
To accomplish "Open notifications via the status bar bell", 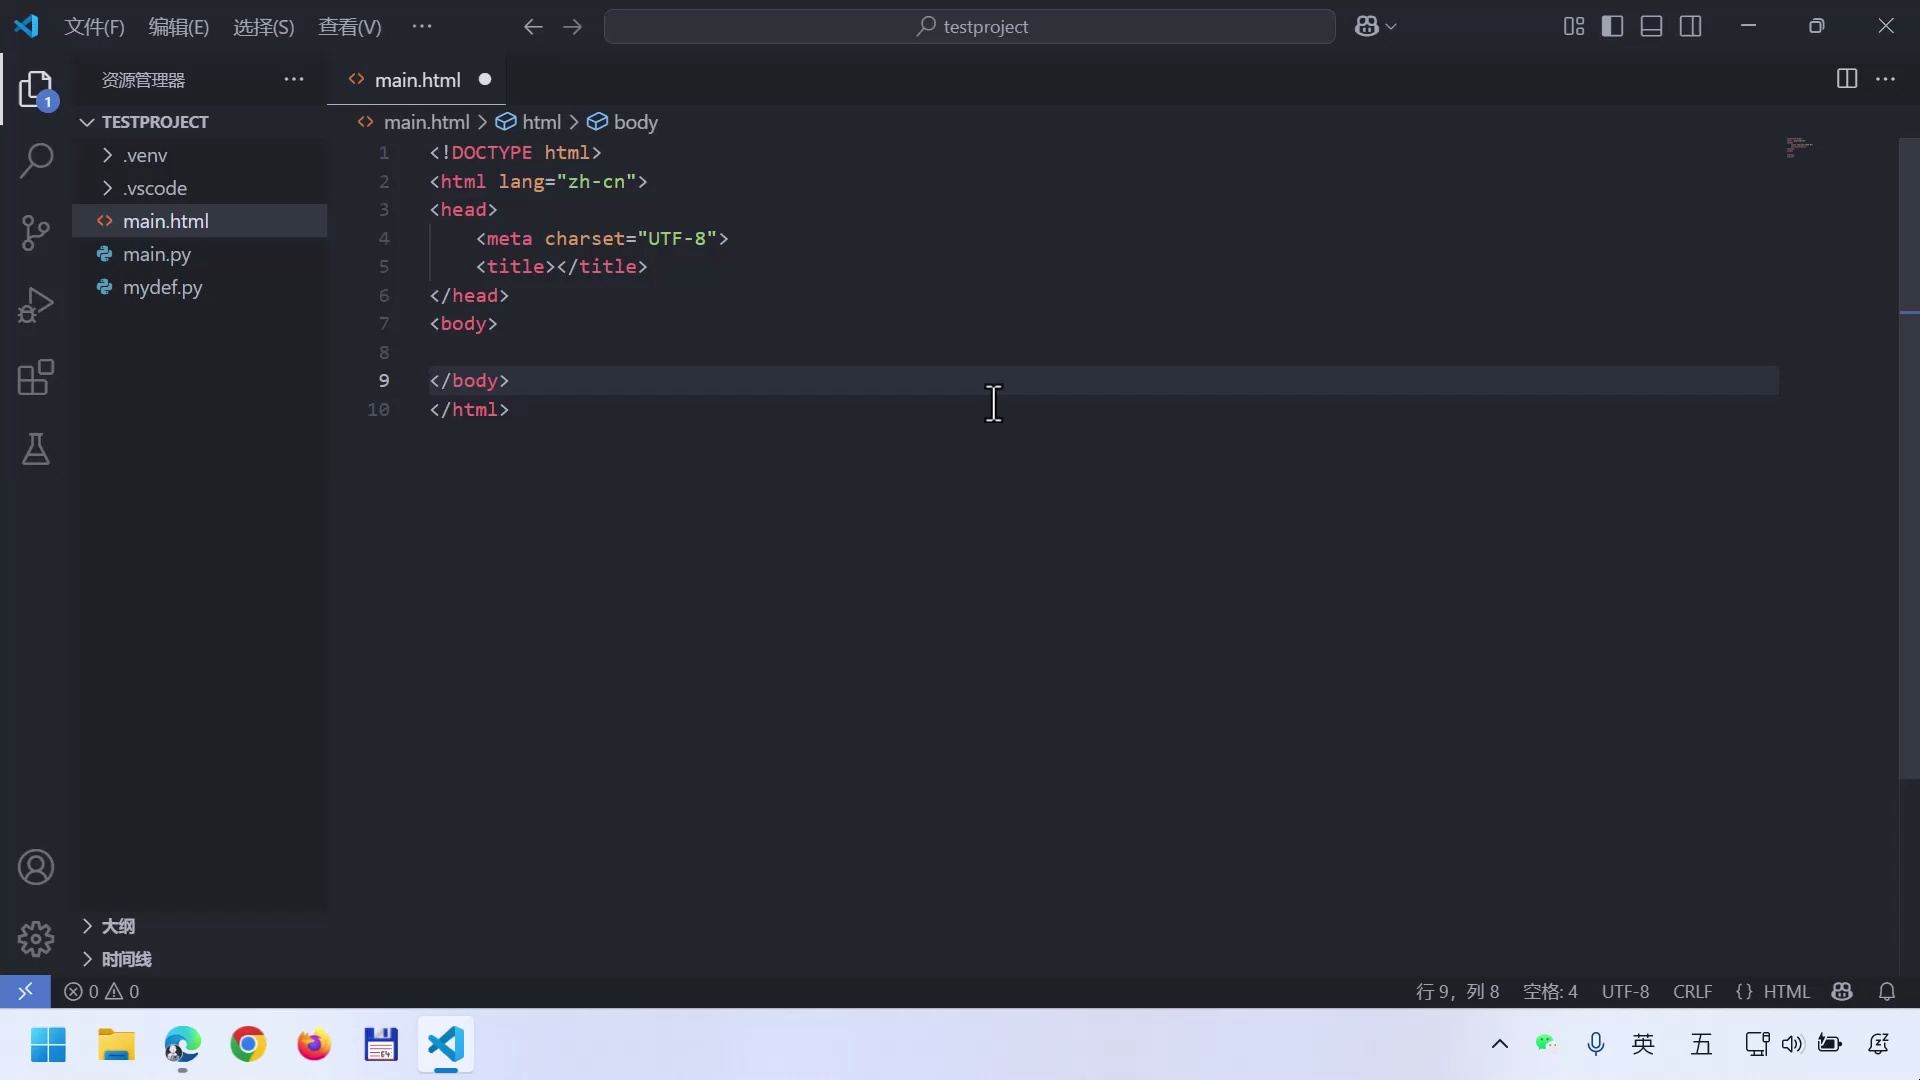I will tap(1888, 991).
